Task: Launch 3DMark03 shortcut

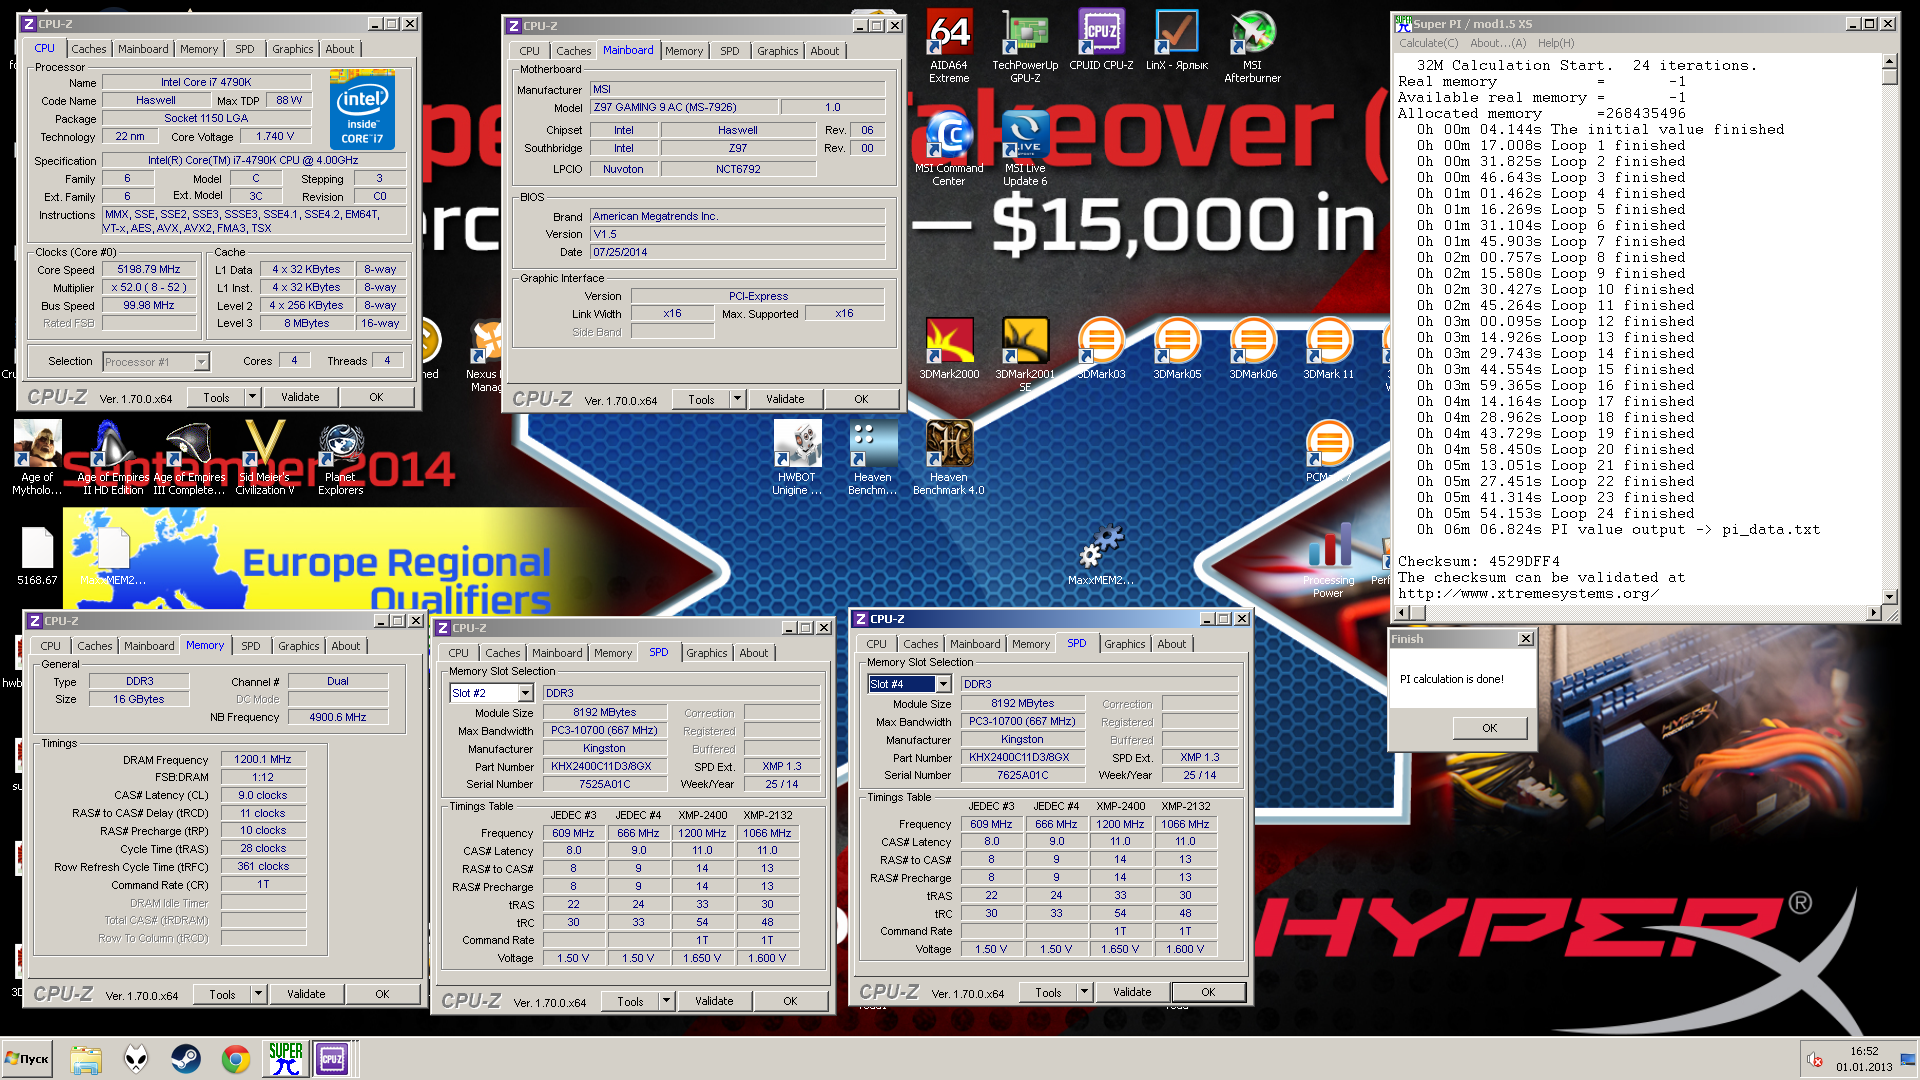Action: (1101, 348)
